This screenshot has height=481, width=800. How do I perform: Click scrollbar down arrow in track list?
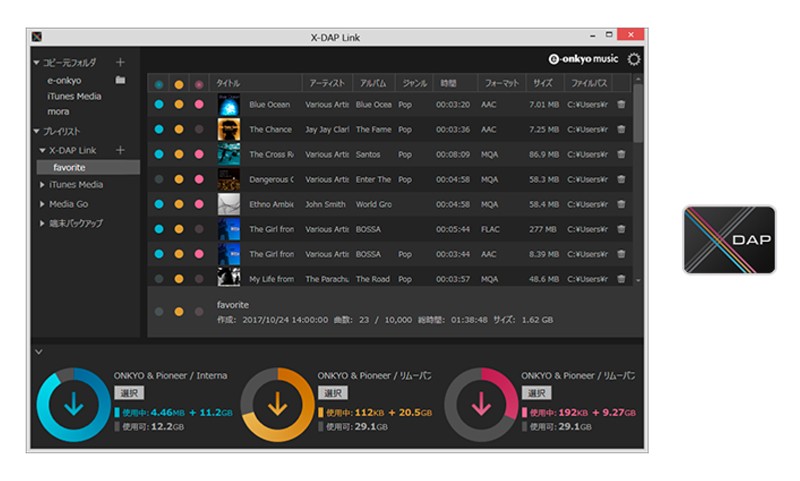tap(638, 281)
